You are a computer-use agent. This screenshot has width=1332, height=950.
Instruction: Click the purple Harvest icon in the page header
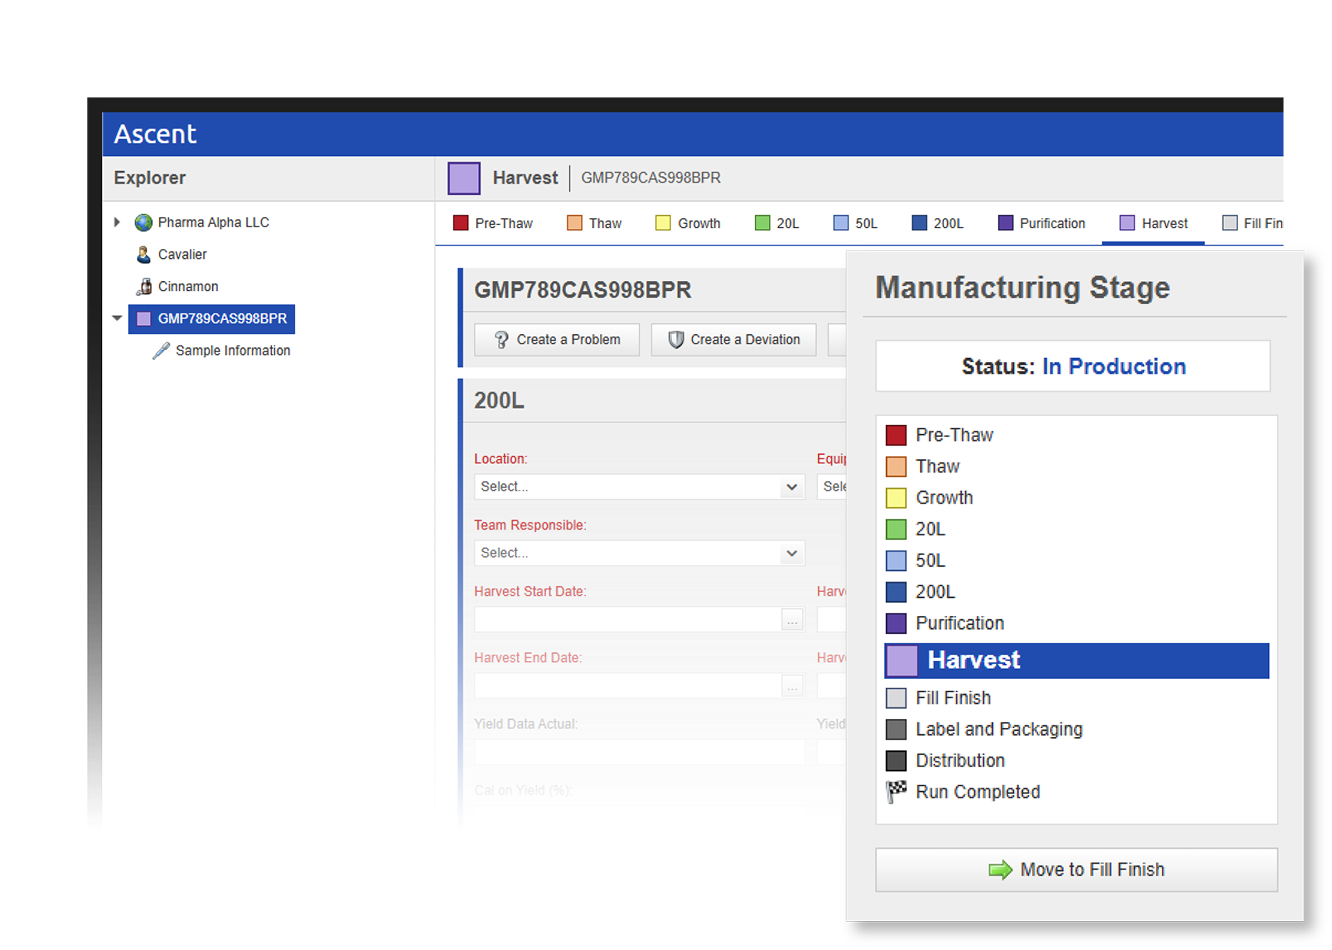pos(463,177)
